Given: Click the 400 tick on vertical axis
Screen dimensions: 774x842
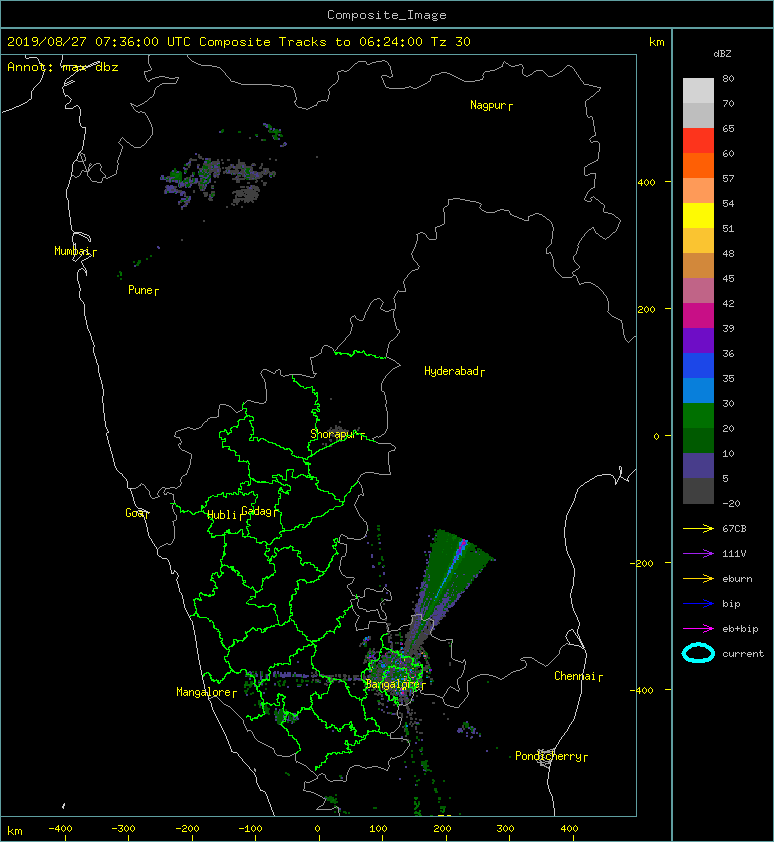Looking at the screenshot, I should coord(647,182).
